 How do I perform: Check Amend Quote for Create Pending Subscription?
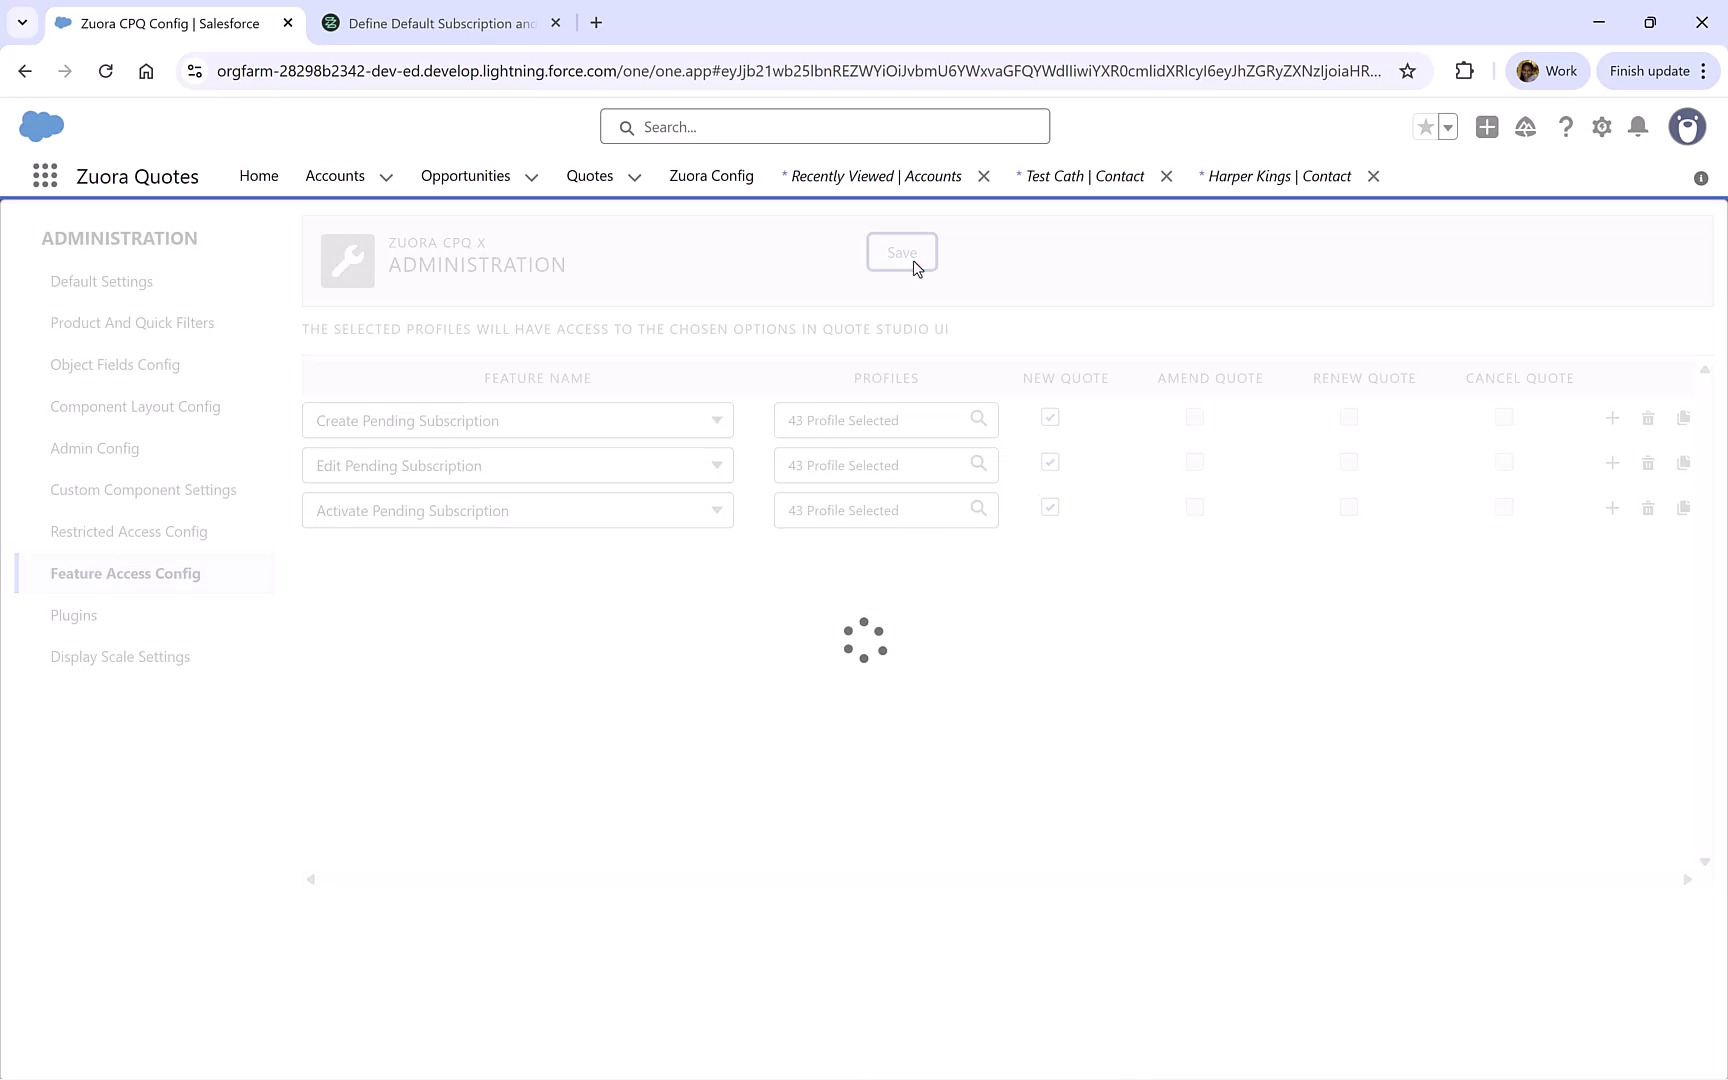[1194, 417]
